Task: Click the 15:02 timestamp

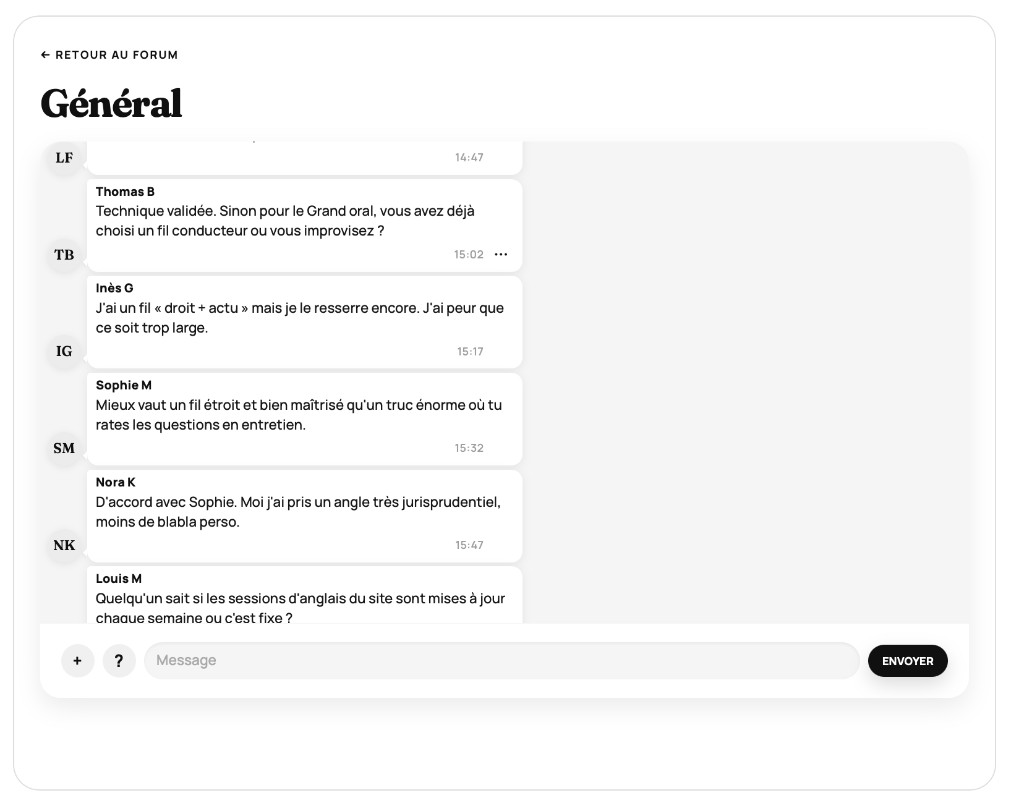Action: [469, 254]
